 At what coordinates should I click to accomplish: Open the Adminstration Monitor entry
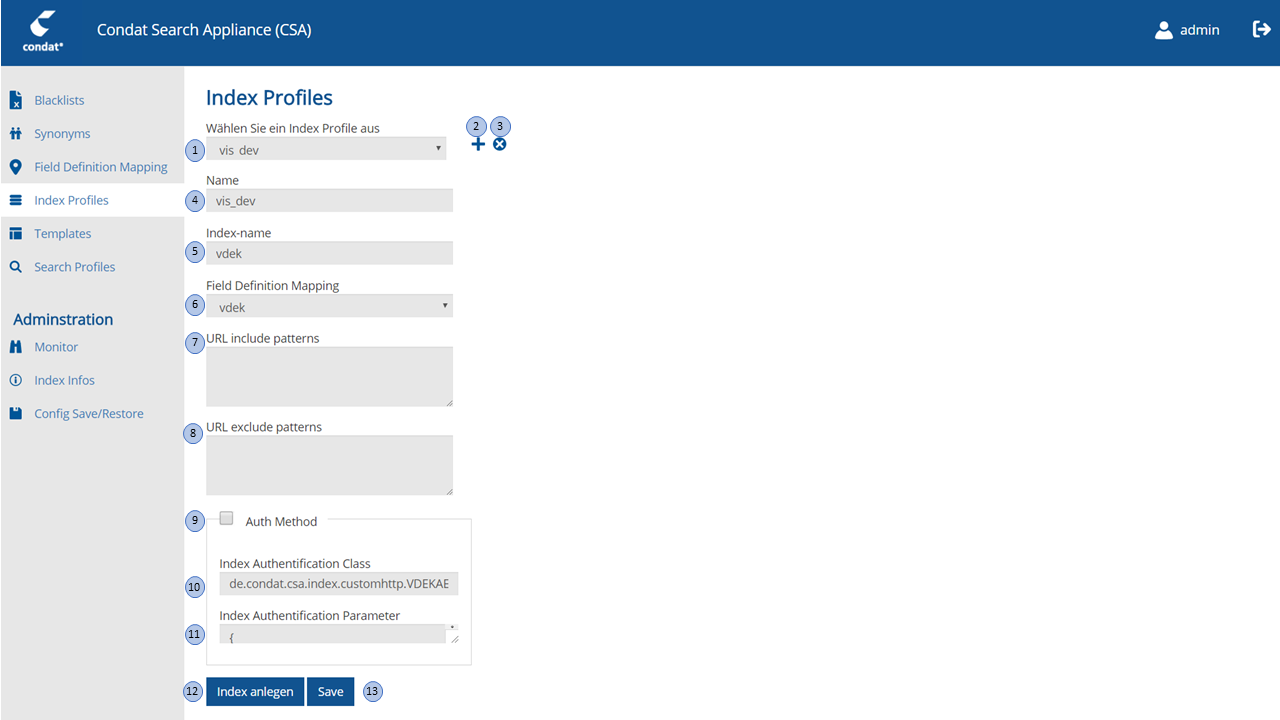(x=54, y=347)
